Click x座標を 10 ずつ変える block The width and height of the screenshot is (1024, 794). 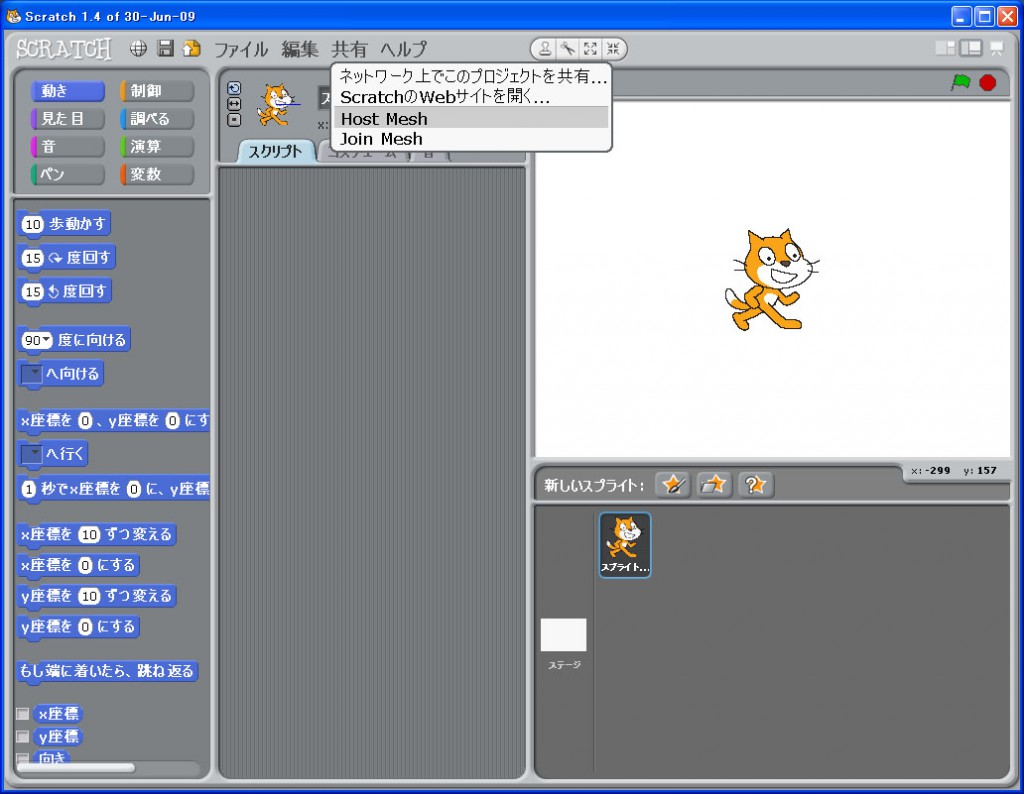(x=96, y=535)
